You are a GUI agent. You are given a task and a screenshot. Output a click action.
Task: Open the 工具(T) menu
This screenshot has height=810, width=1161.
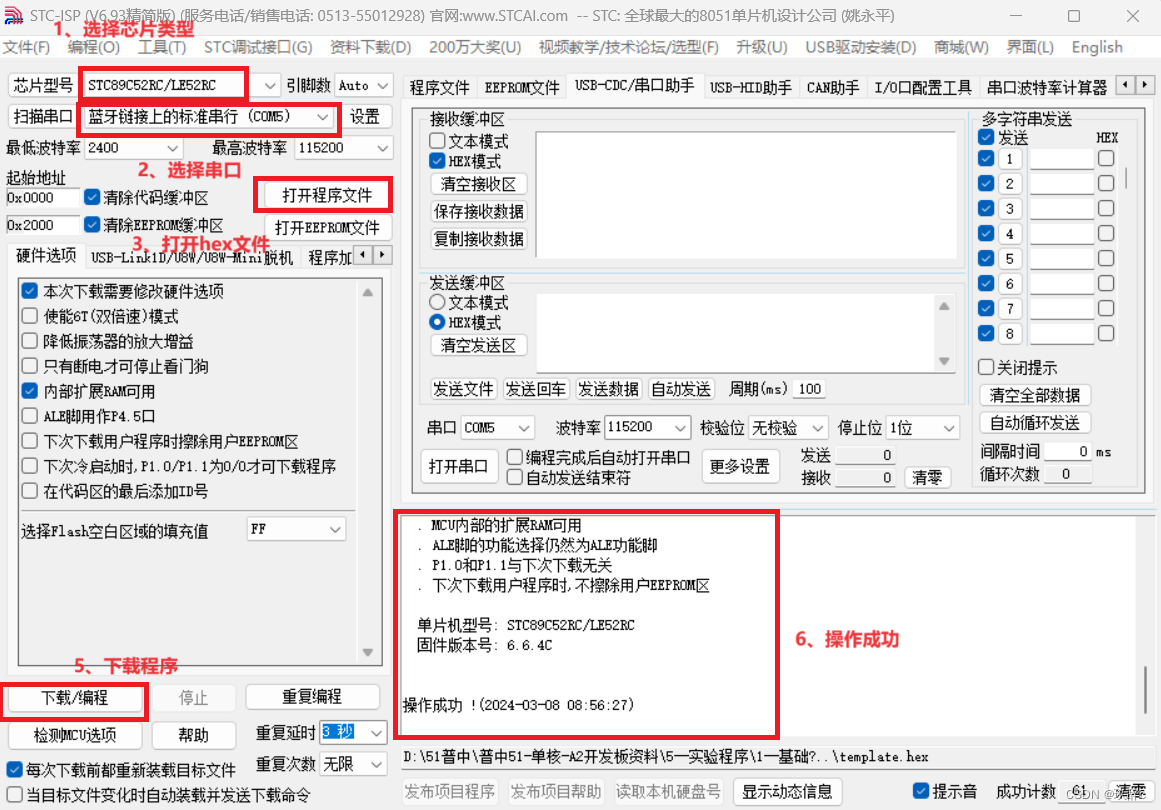point(161,47)
